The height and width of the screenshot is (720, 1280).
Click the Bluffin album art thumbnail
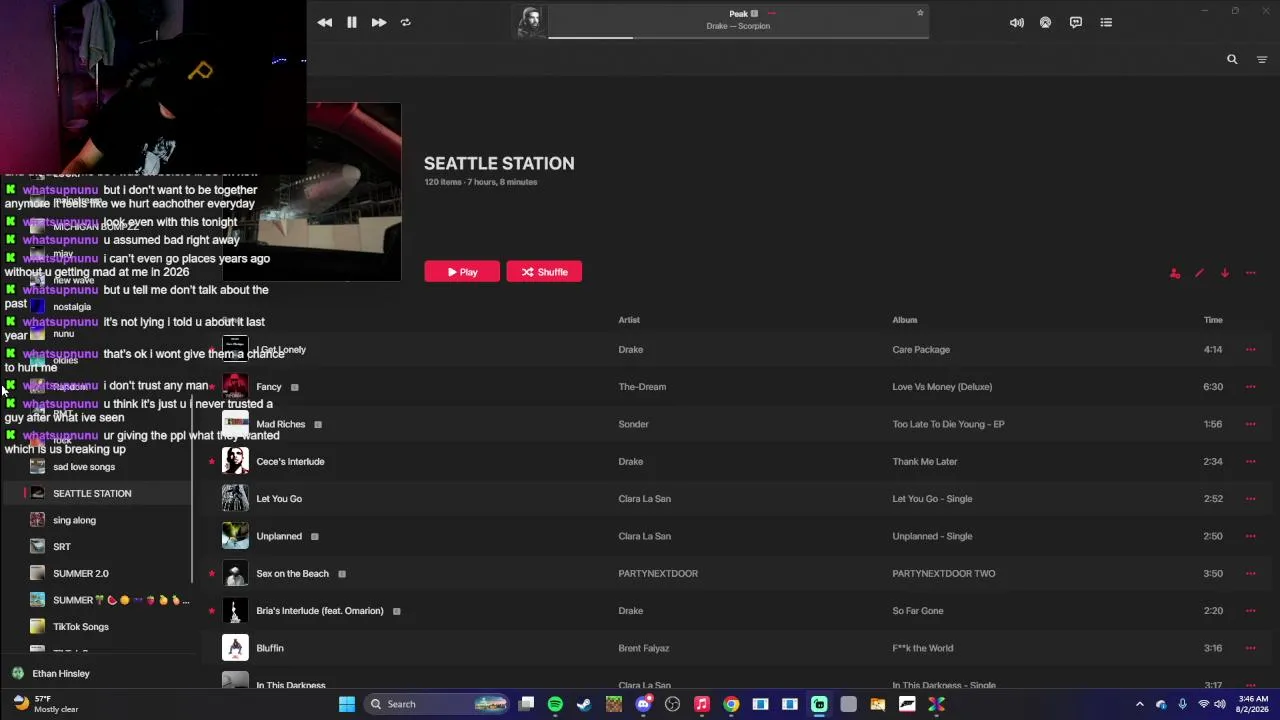point(235,648)
